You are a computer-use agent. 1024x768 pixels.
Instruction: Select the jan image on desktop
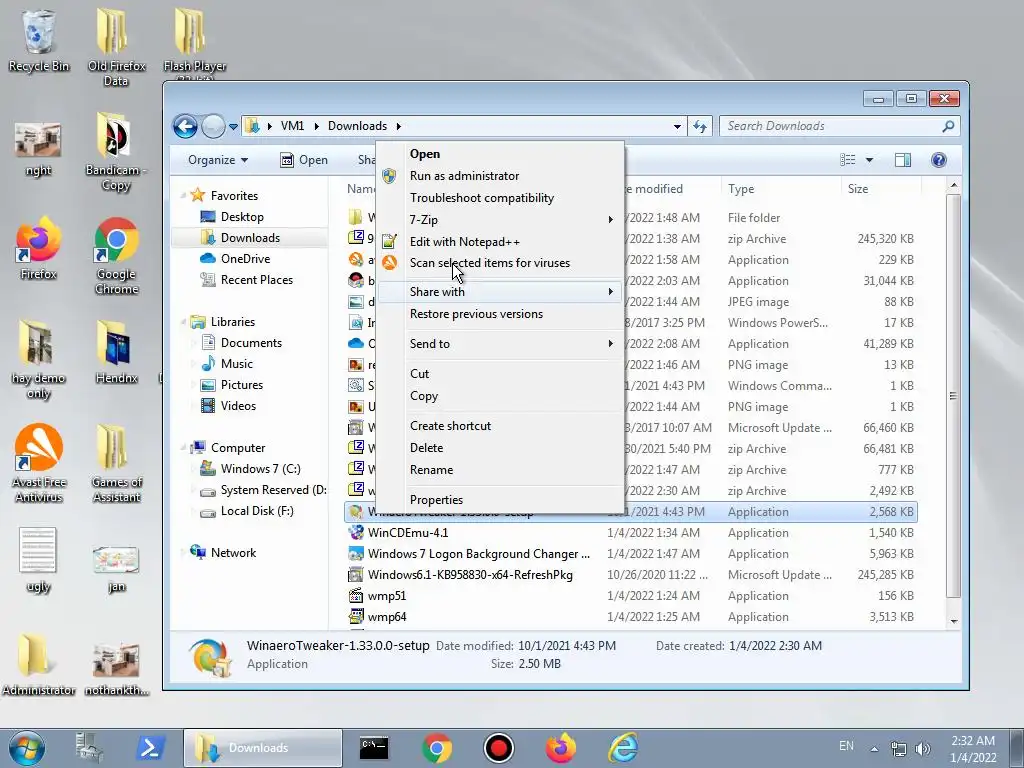click(x=116, y=568)
